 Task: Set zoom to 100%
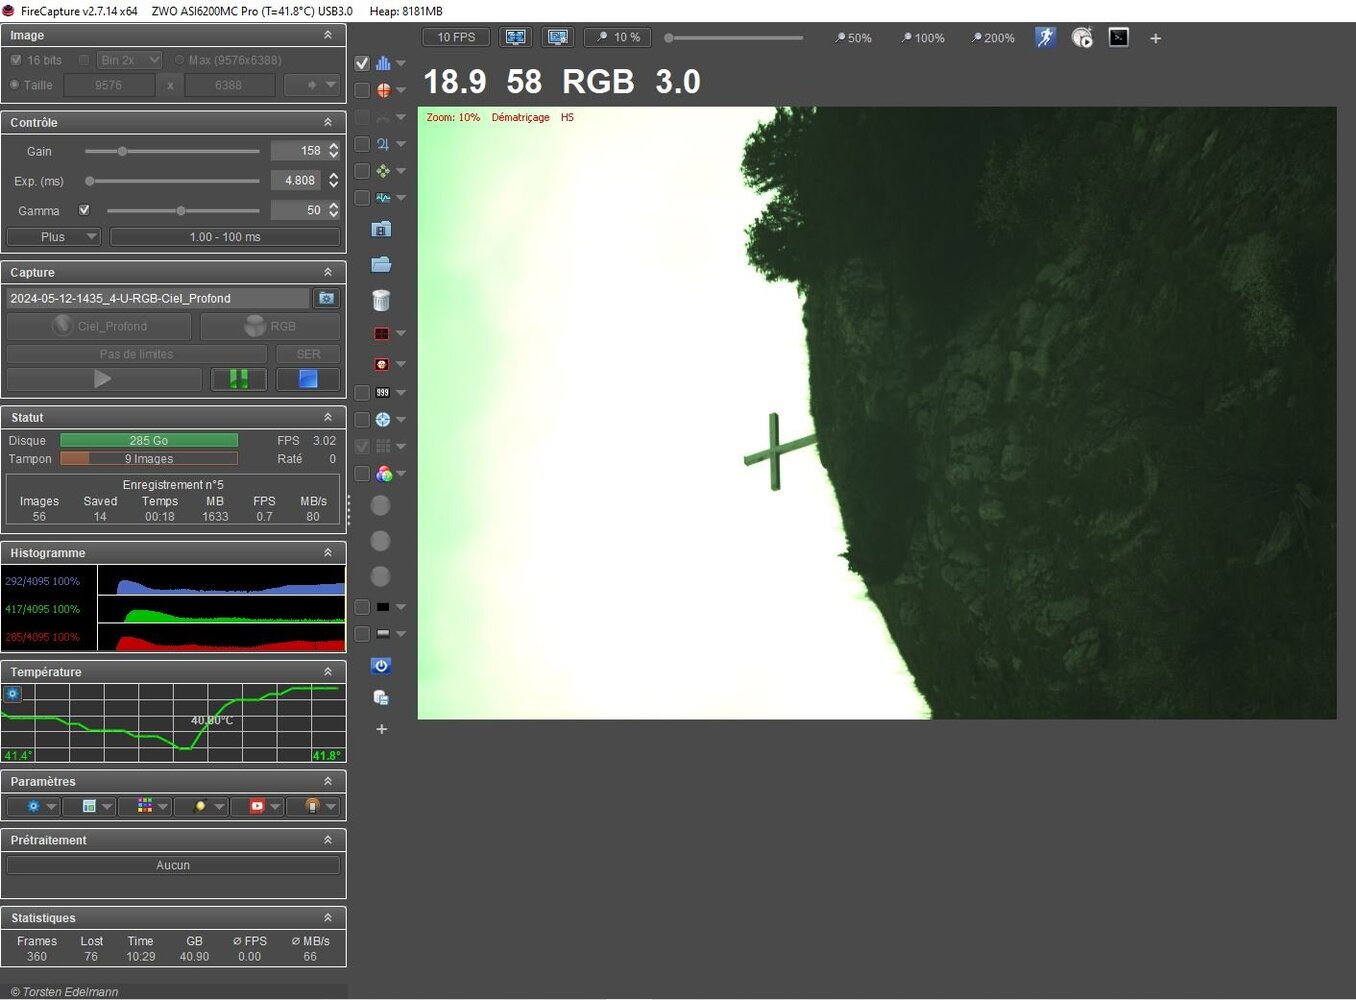(x=922, y=38)
